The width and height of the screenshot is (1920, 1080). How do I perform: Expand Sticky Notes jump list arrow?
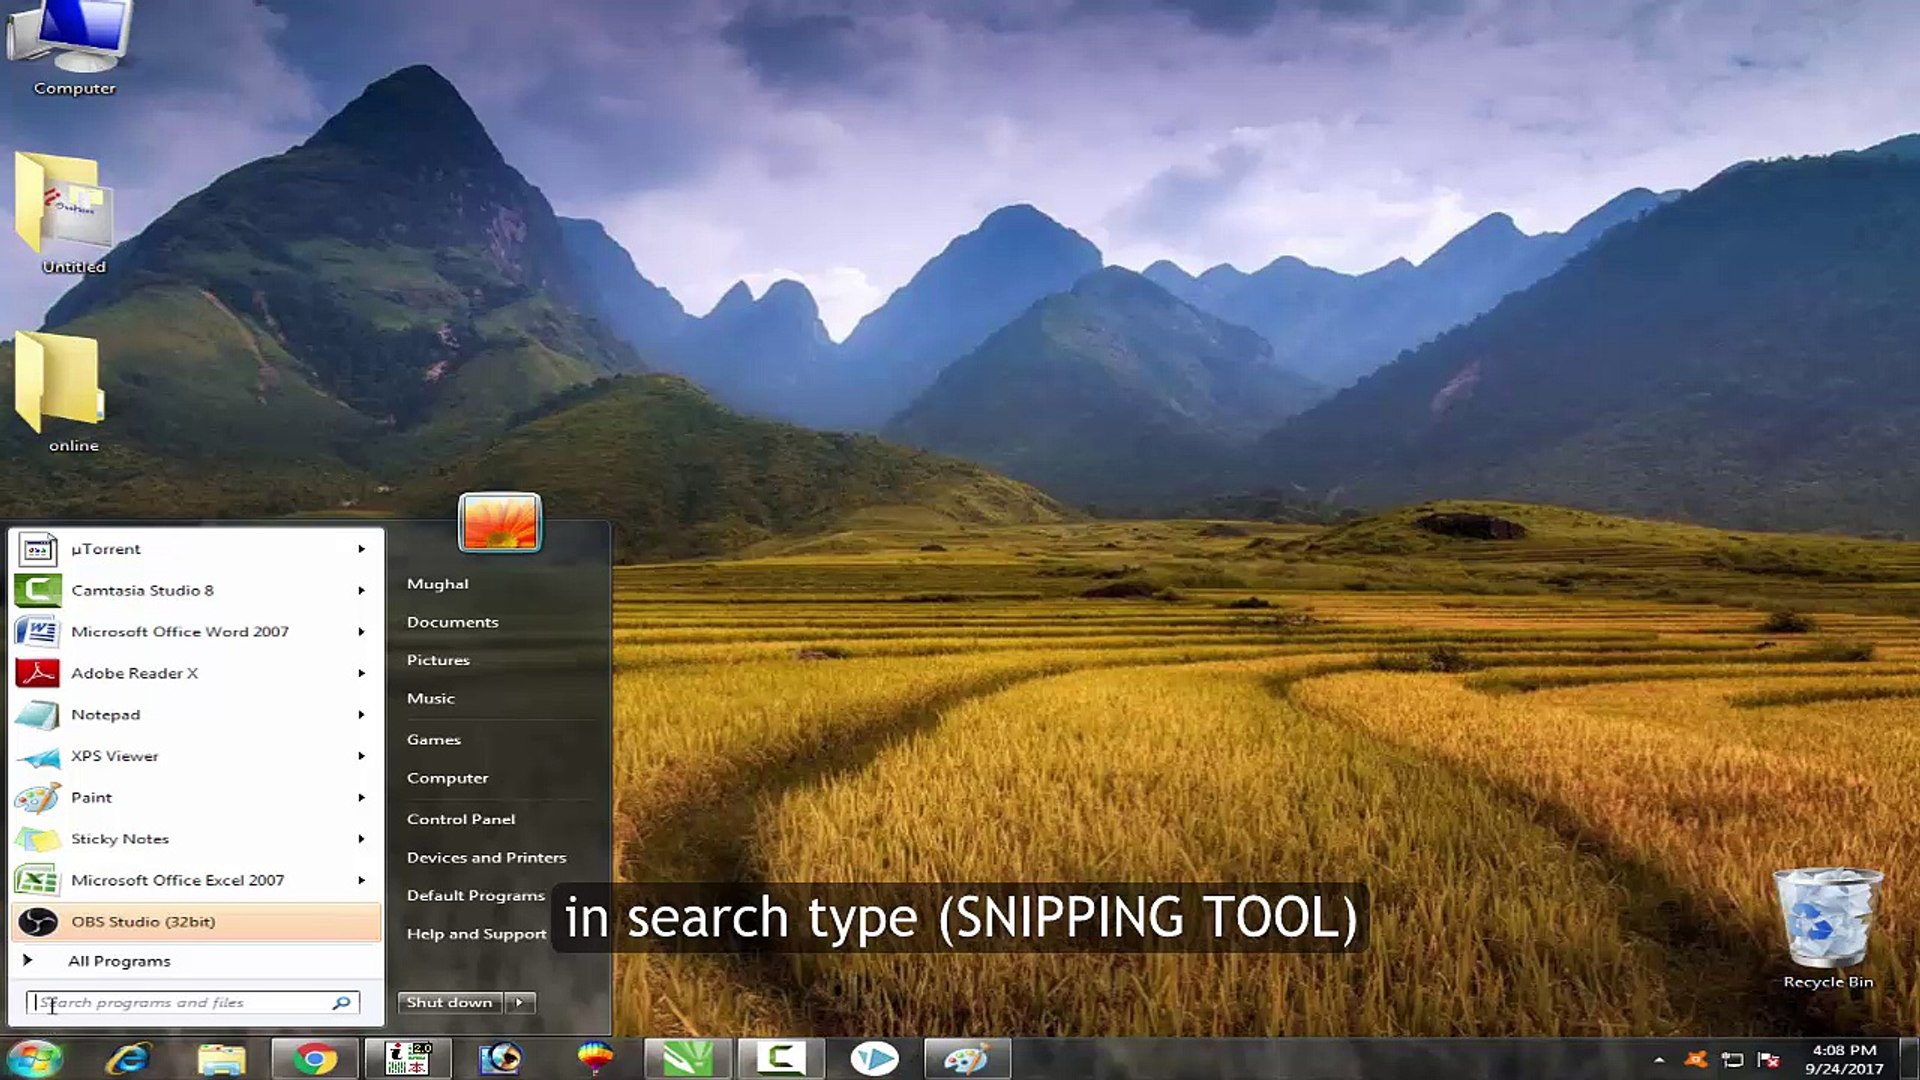point(361,839)
